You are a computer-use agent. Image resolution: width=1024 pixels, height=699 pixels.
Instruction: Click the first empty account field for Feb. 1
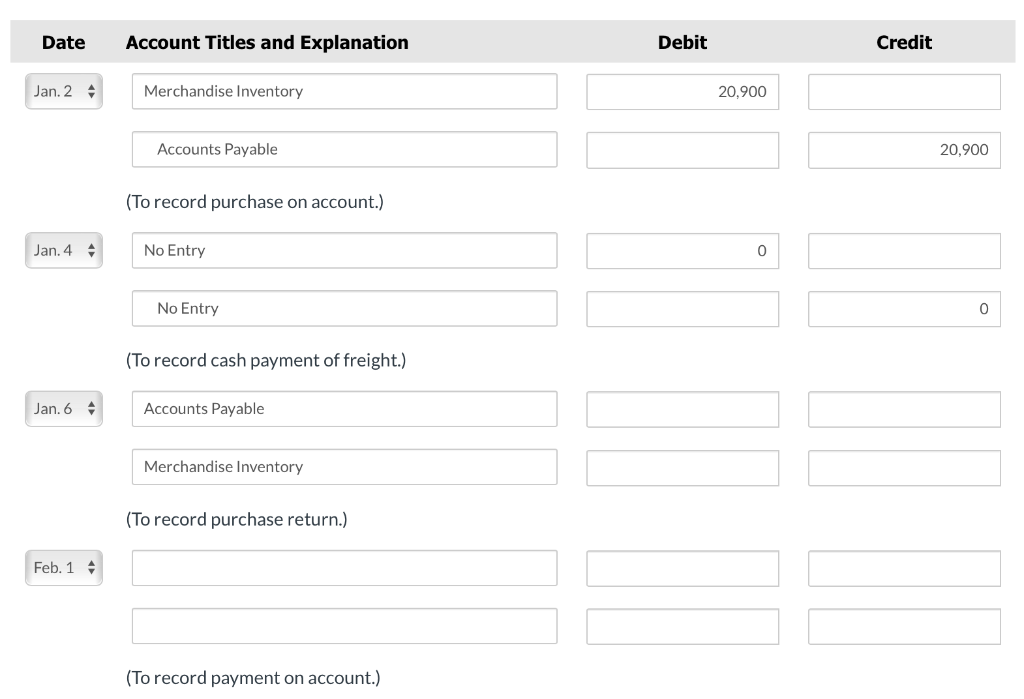coord(344,567)
